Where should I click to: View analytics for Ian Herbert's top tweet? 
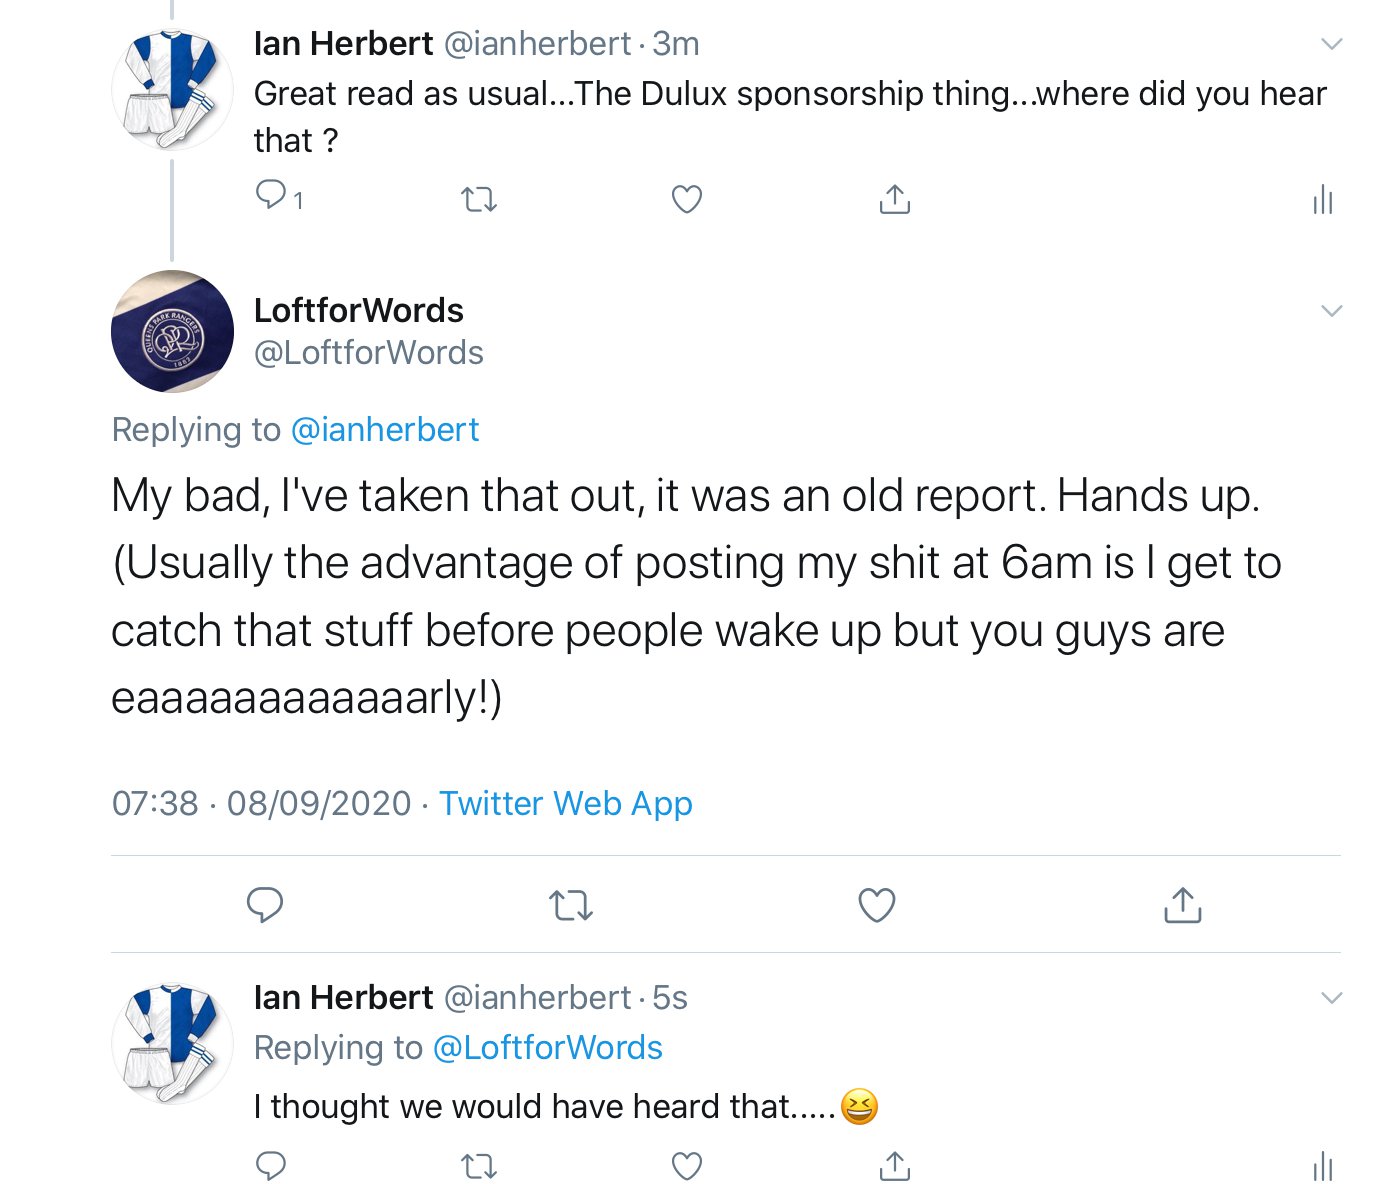click(x=1323, y=199)
